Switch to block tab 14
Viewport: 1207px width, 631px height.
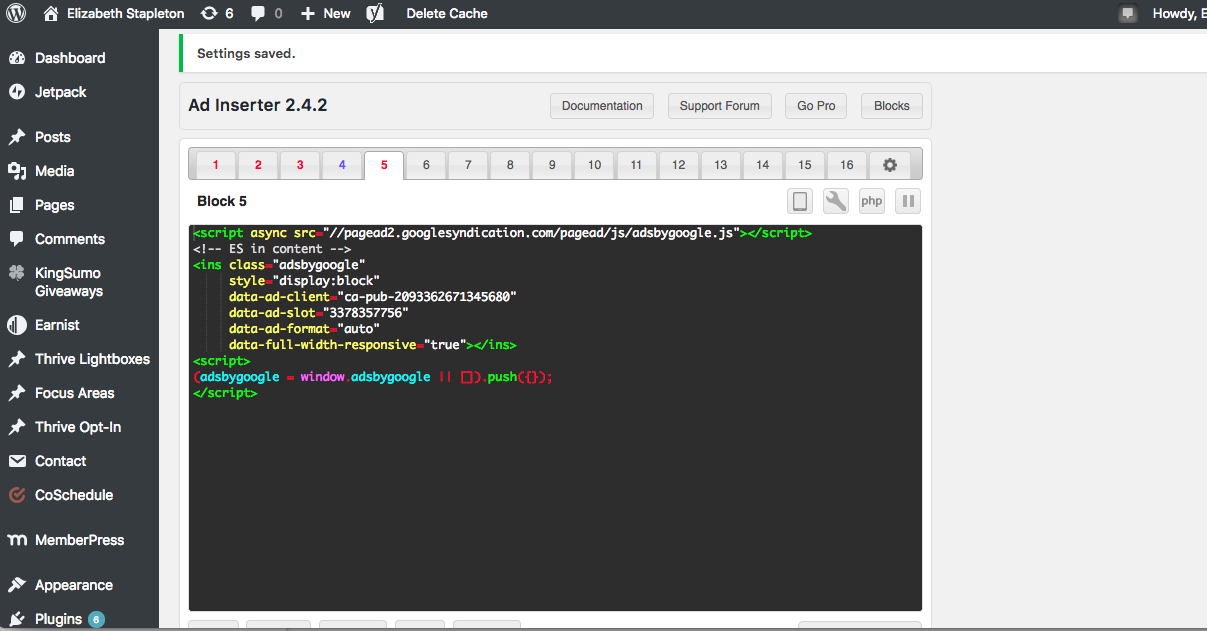coord(763,165)
